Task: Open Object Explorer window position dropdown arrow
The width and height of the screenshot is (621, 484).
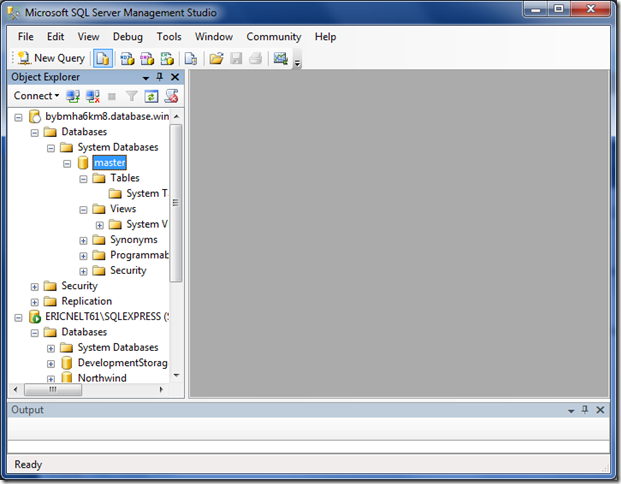Action: click(x=146, y=78)
